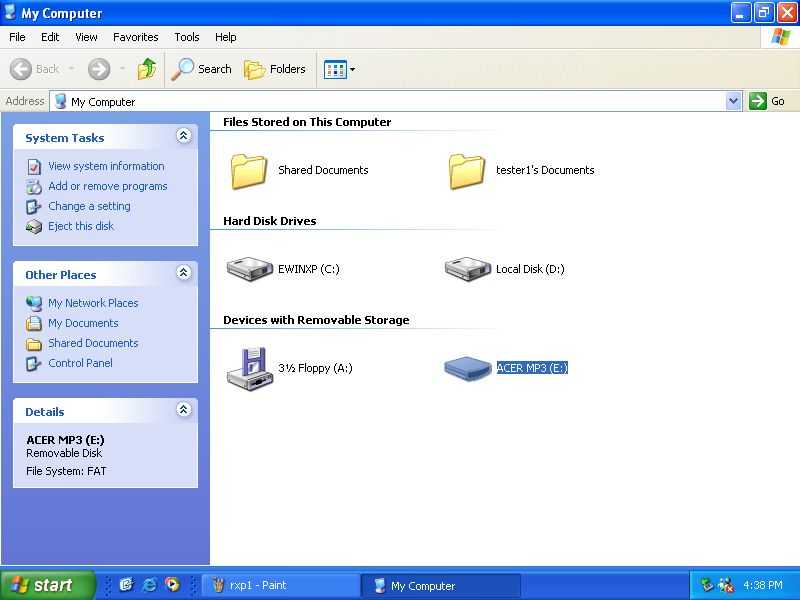Expand the Address bar dropdown

point(733,101)
